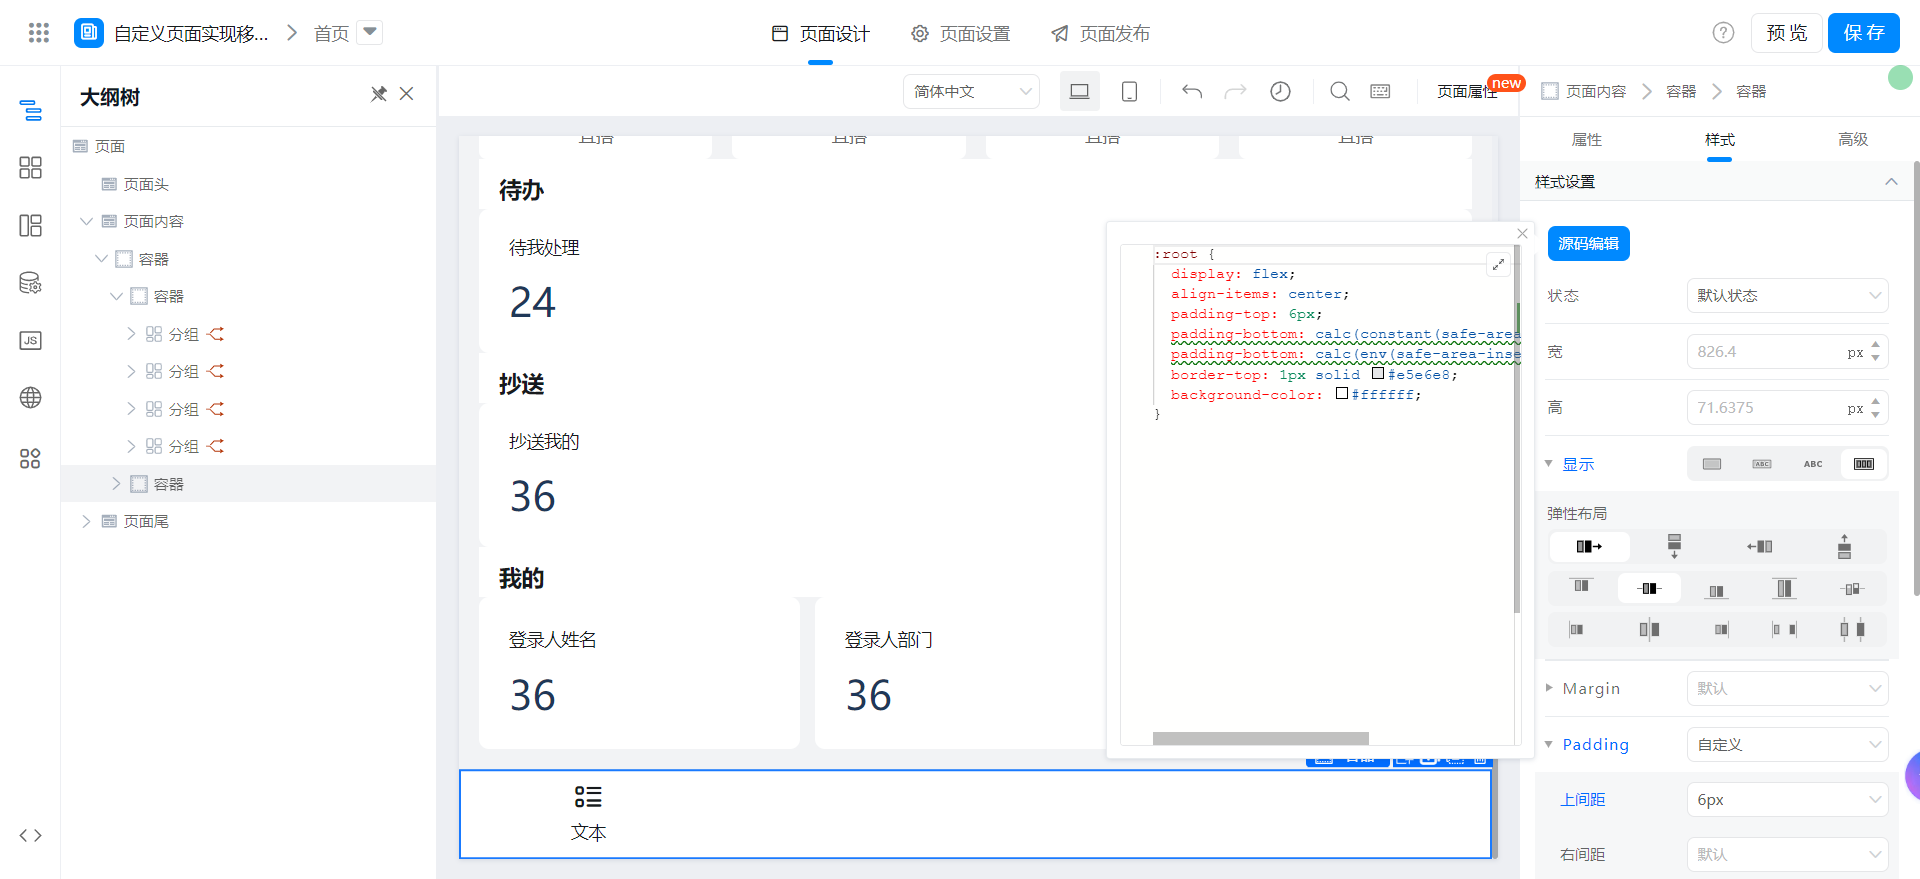This screenshot has height=879, width=1920.
Task: Switch to the 页面设置 tab
Action: coord(960,34)
